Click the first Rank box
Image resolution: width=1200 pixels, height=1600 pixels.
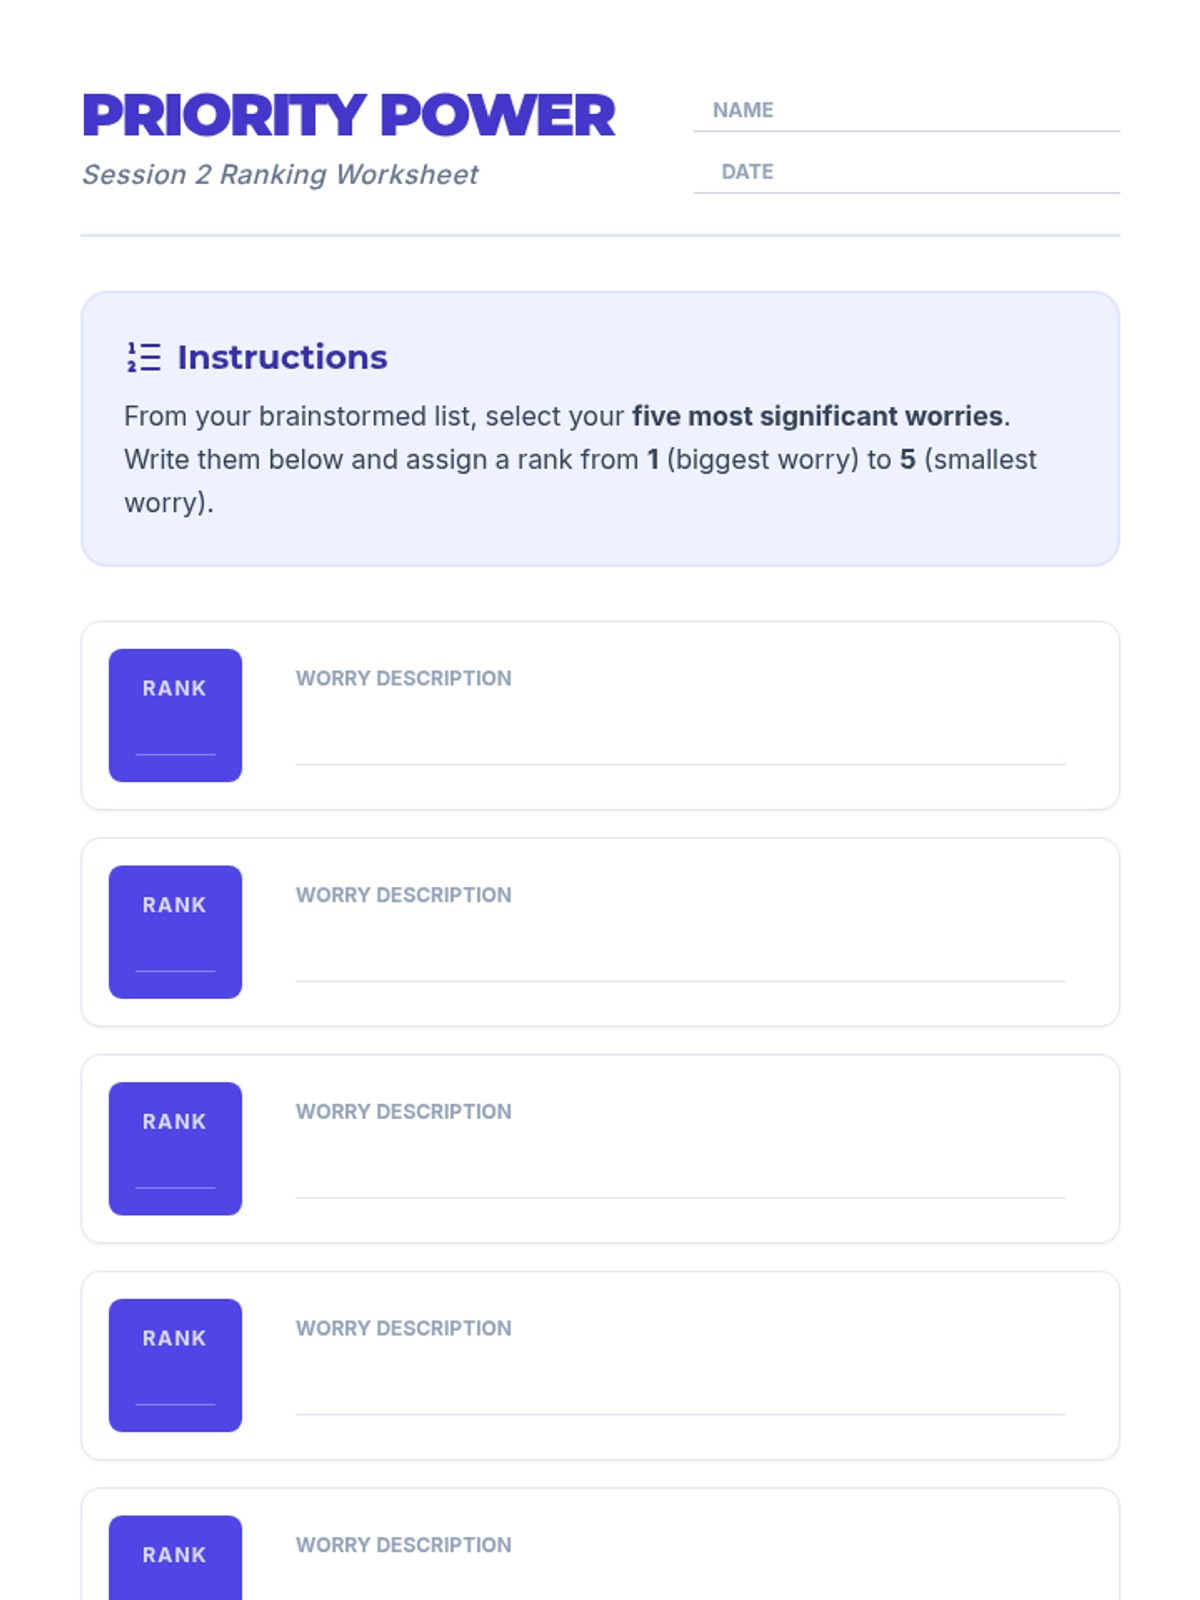(x=175, y=715)
